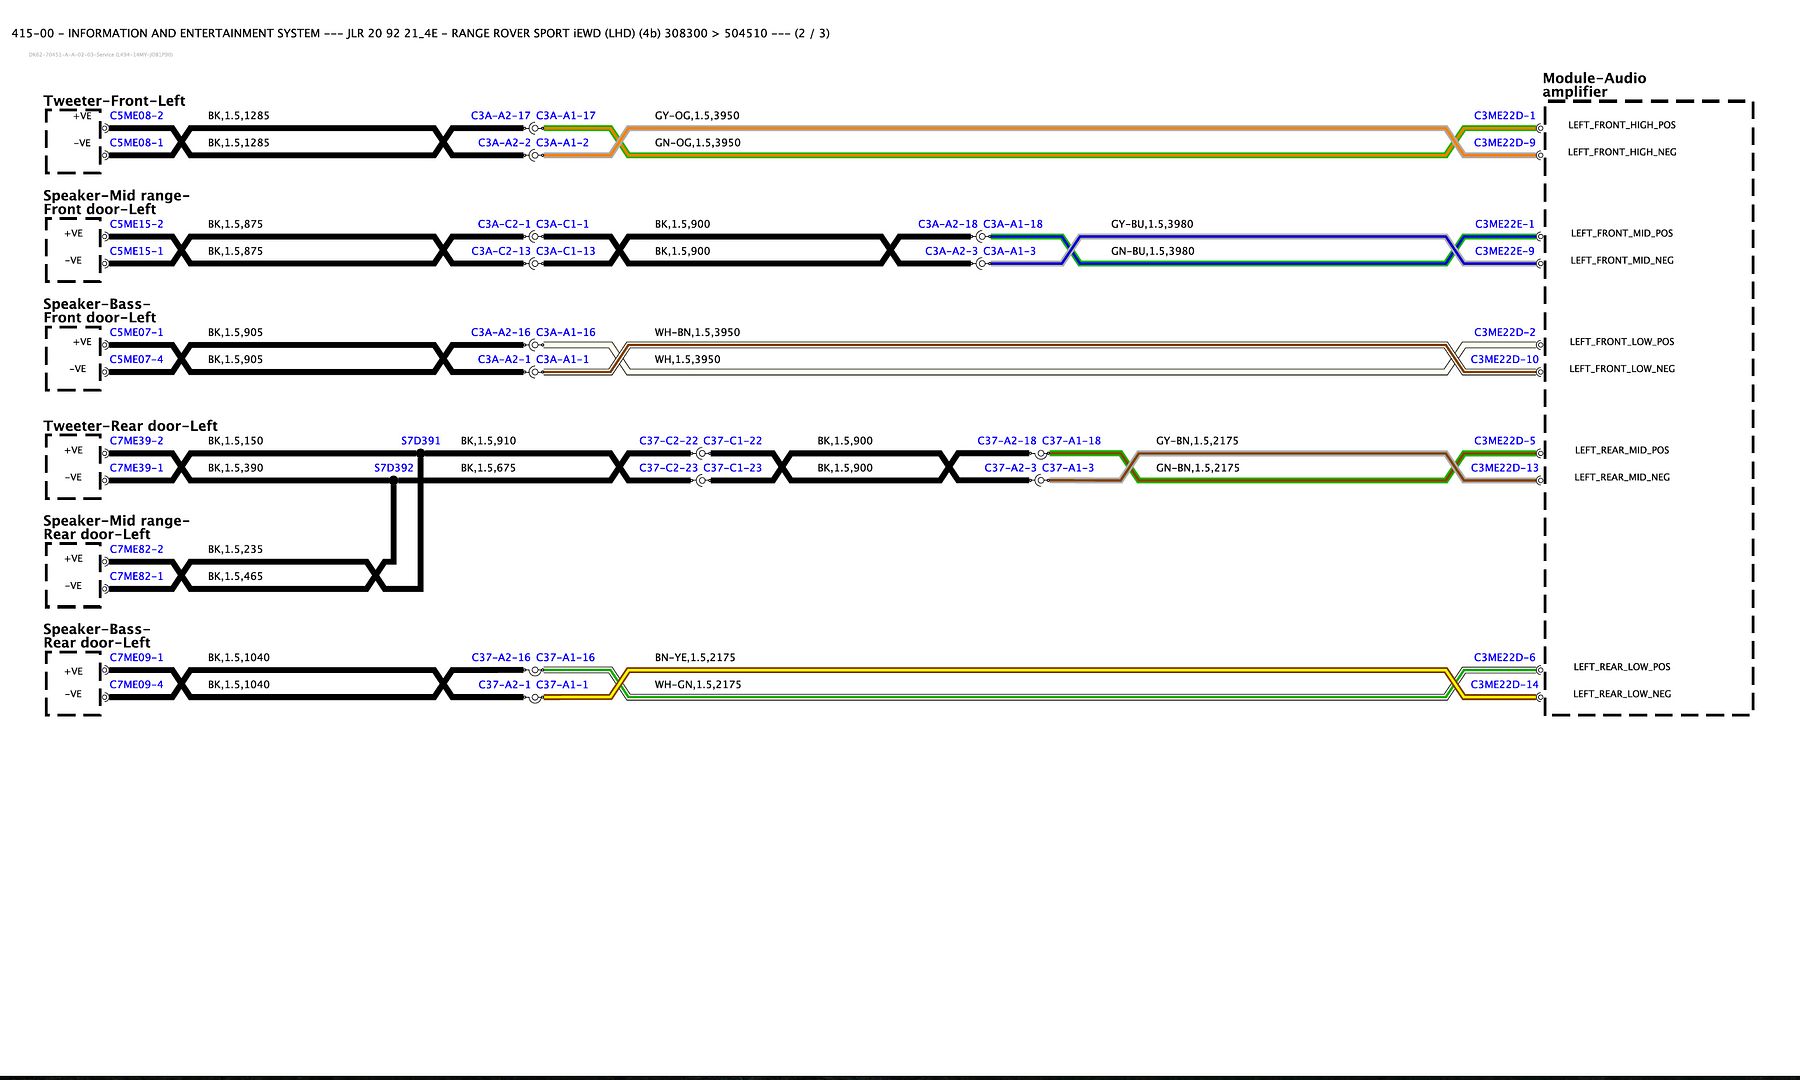
Task: Select wire label GY-BU,1.5,3980
Action: 1152,224
